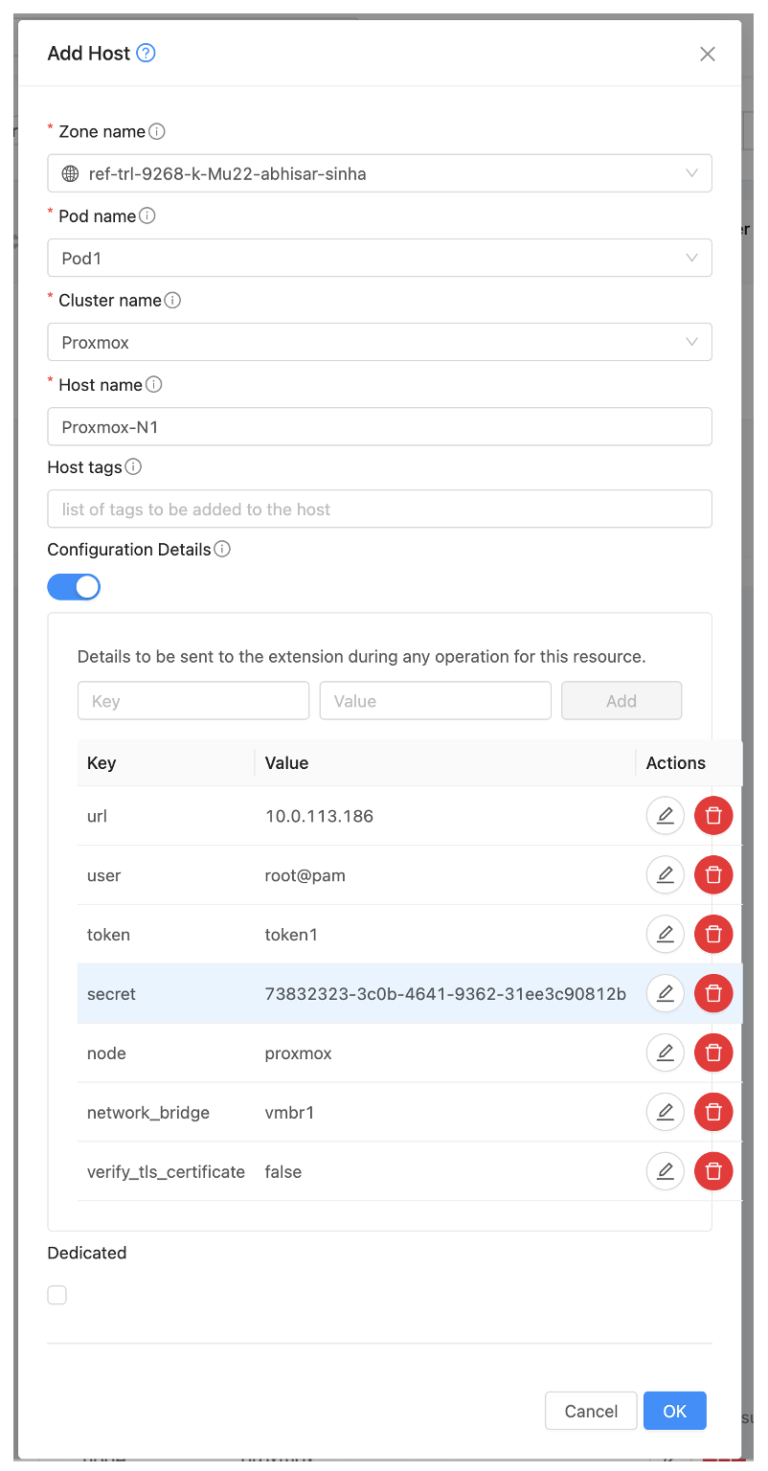The height and width of the screenshot is (1471, 768).
Task: Delete the node row entry
Action: pos(714,1052)
